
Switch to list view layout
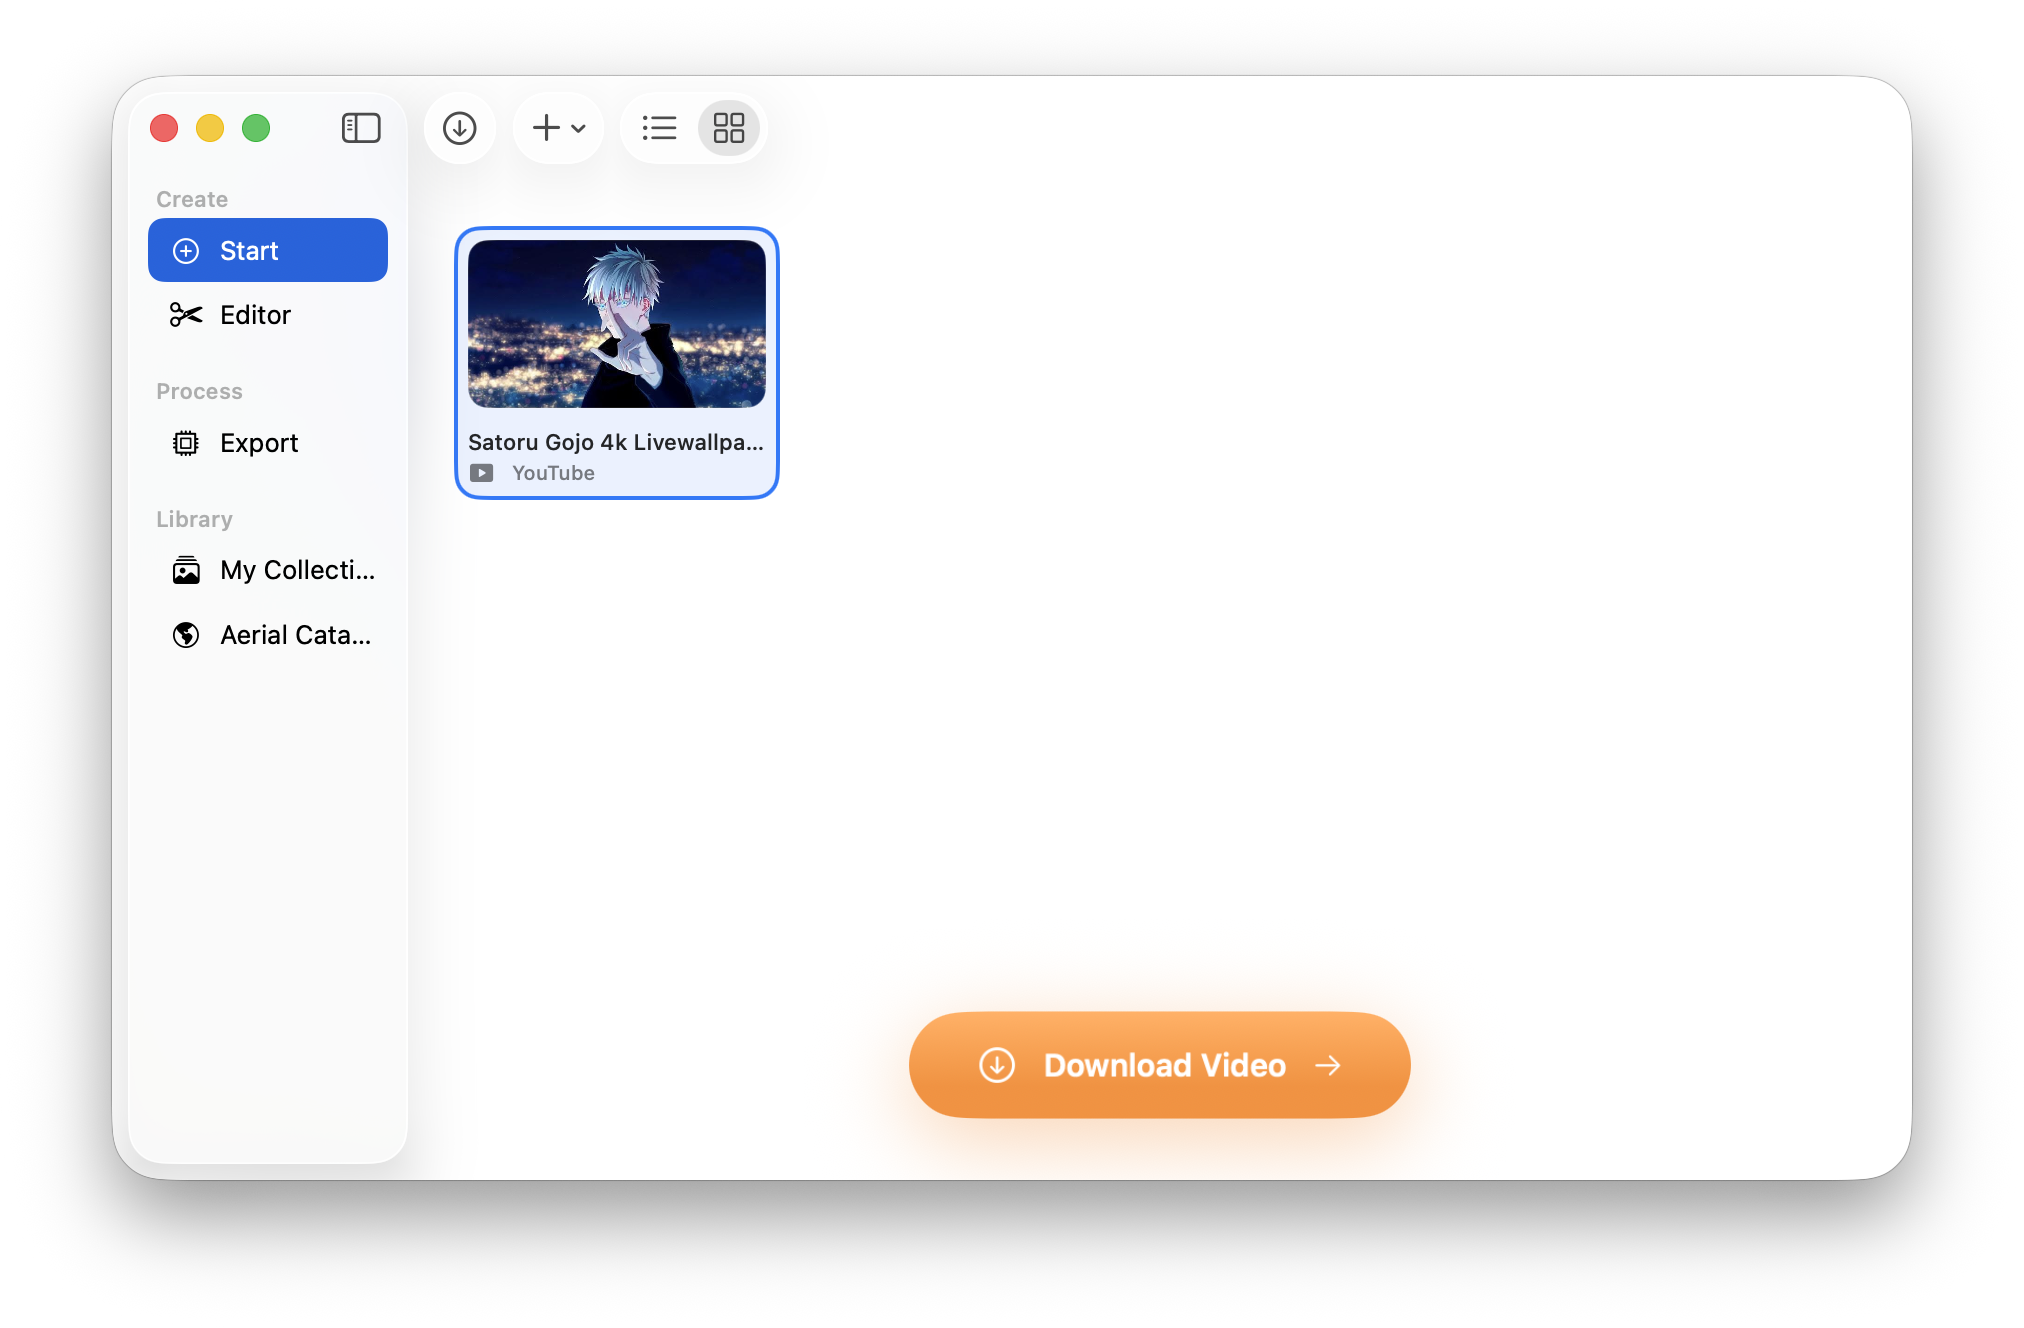[x=659, y=128]
